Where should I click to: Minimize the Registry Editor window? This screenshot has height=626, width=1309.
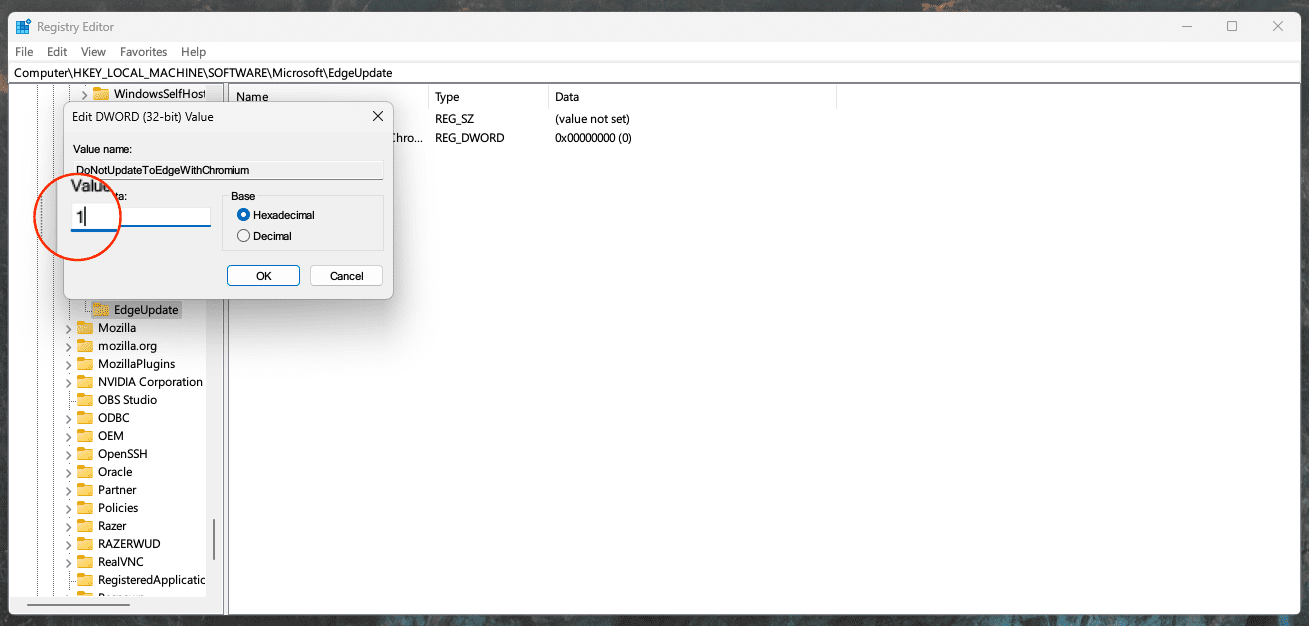1186,27
